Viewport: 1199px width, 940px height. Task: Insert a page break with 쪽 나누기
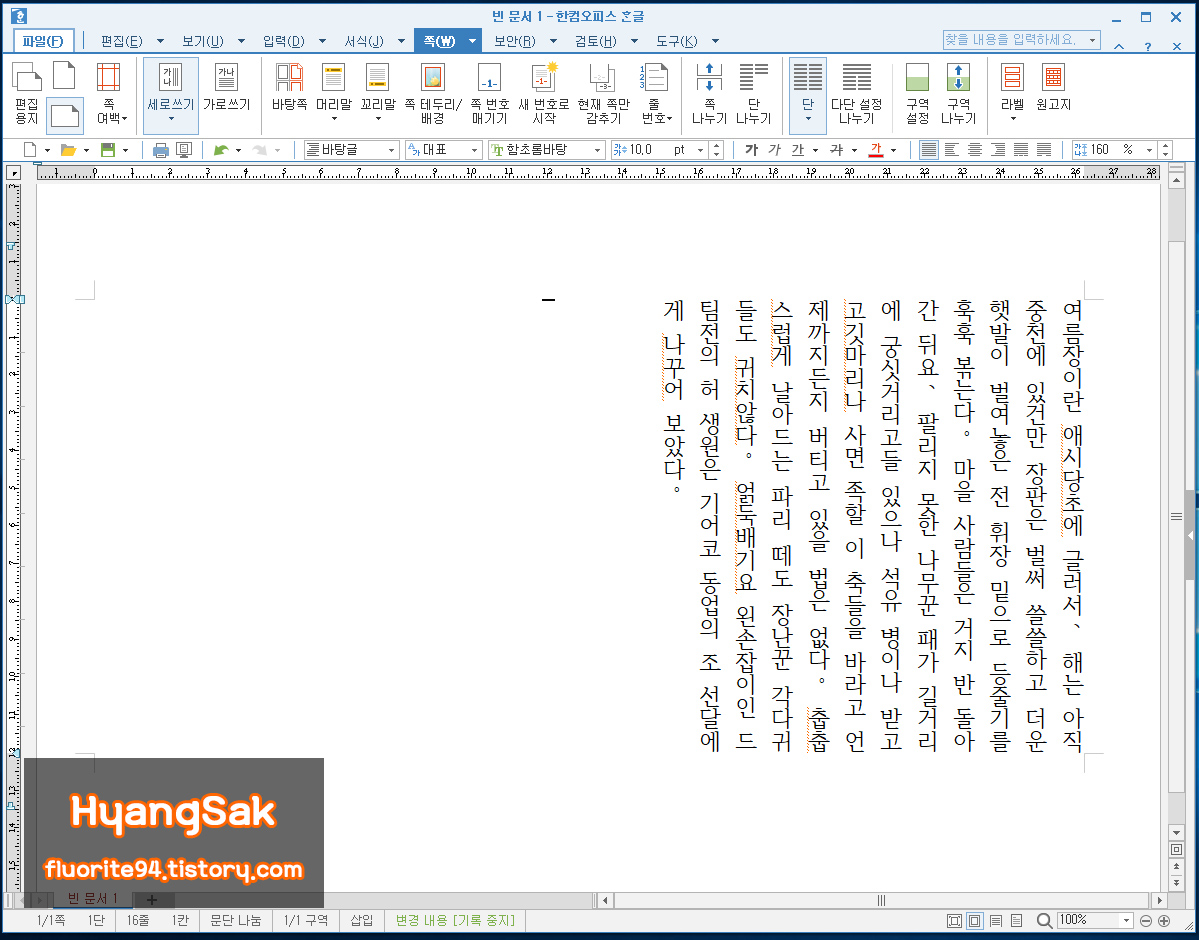(709, 93)
